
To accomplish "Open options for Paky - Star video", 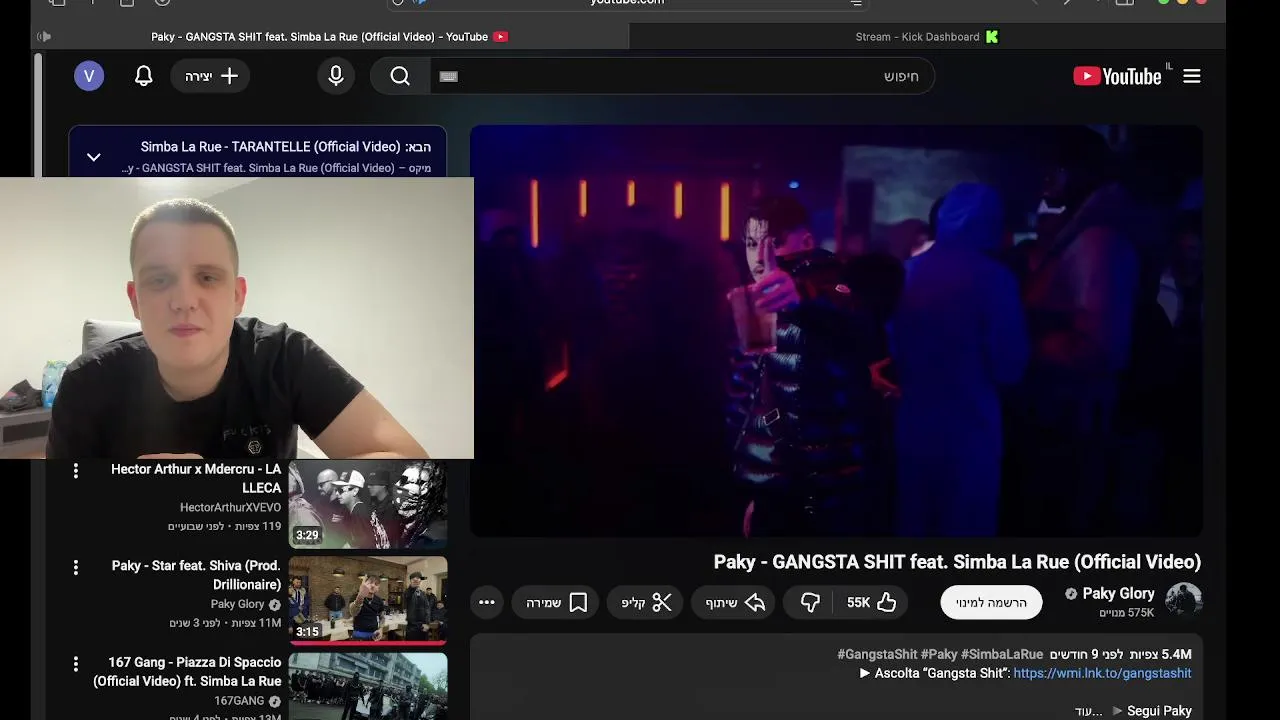I will tap(75, 567).
